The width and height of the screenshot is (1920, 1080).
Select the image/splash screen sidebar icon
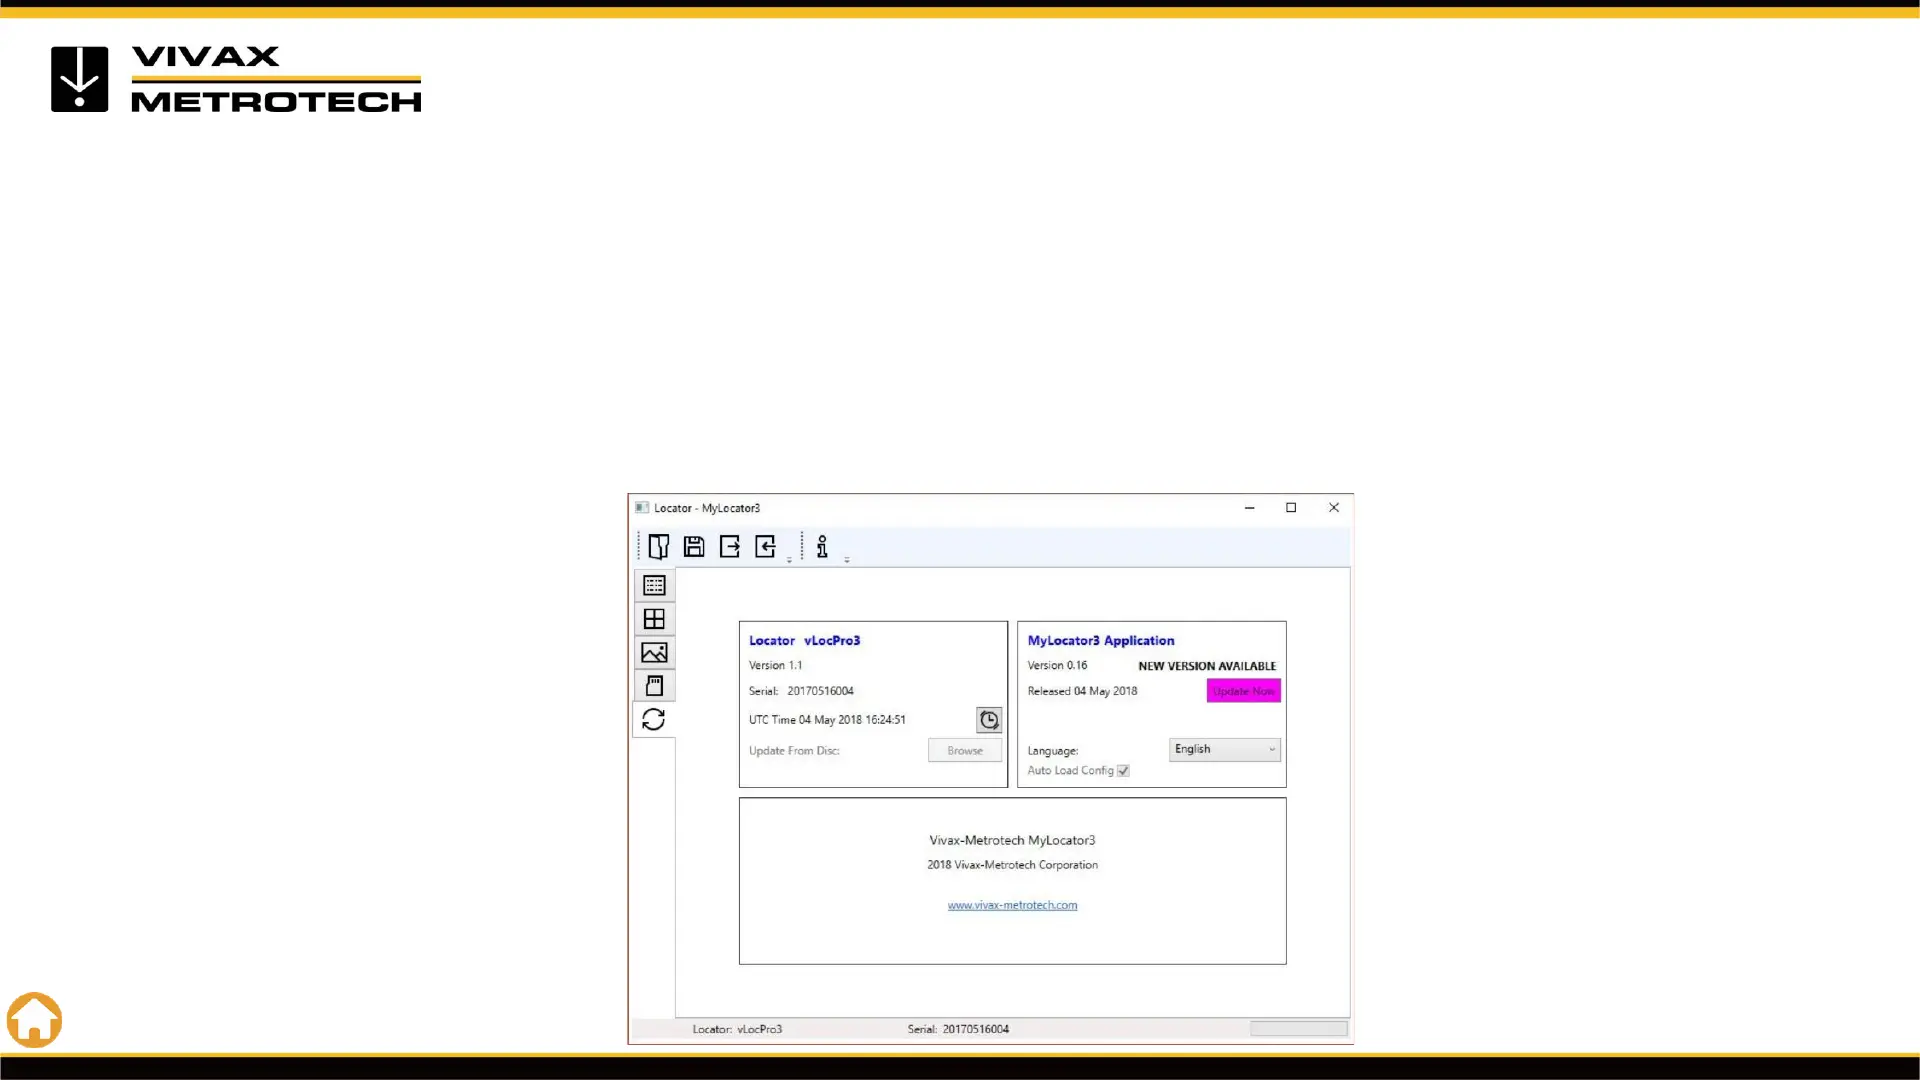click(x=654, y=653)
